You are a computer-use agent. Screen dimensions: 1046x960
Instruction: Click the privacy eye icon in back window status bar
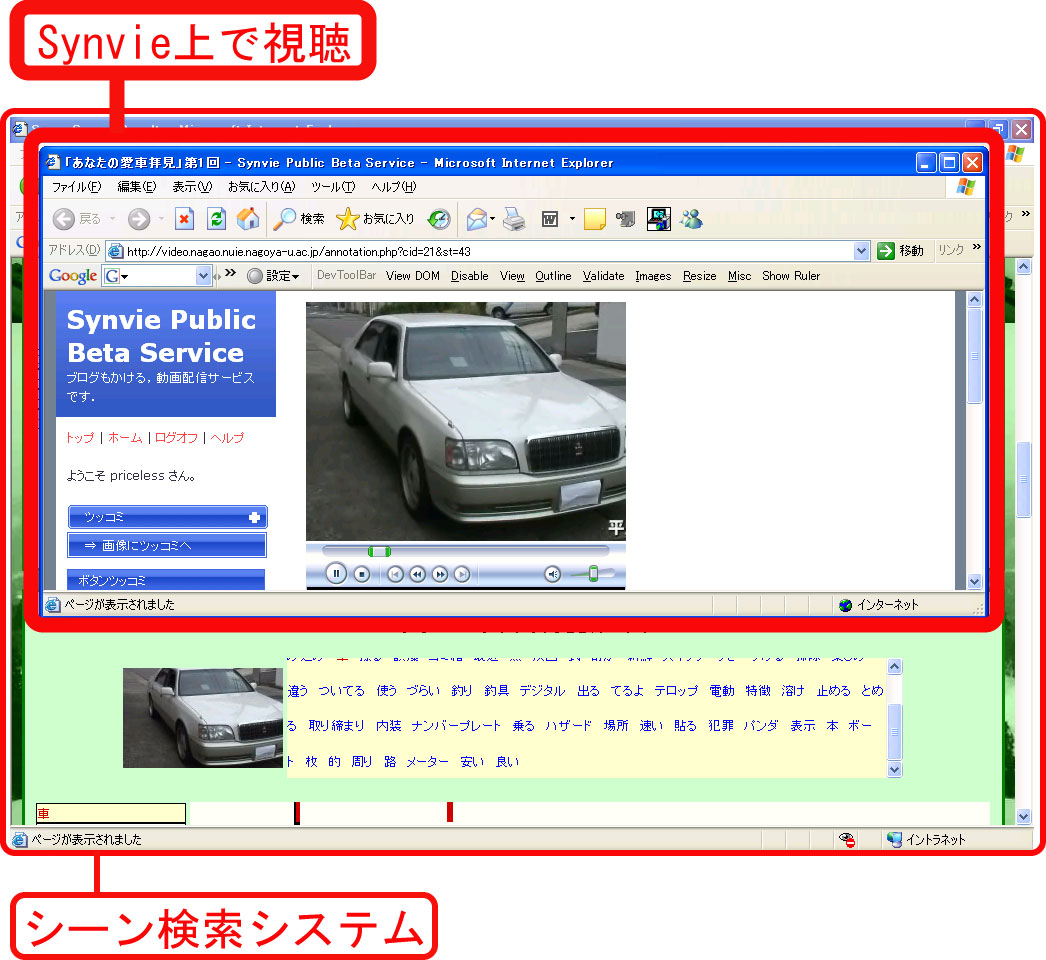[x=847, y=839]
